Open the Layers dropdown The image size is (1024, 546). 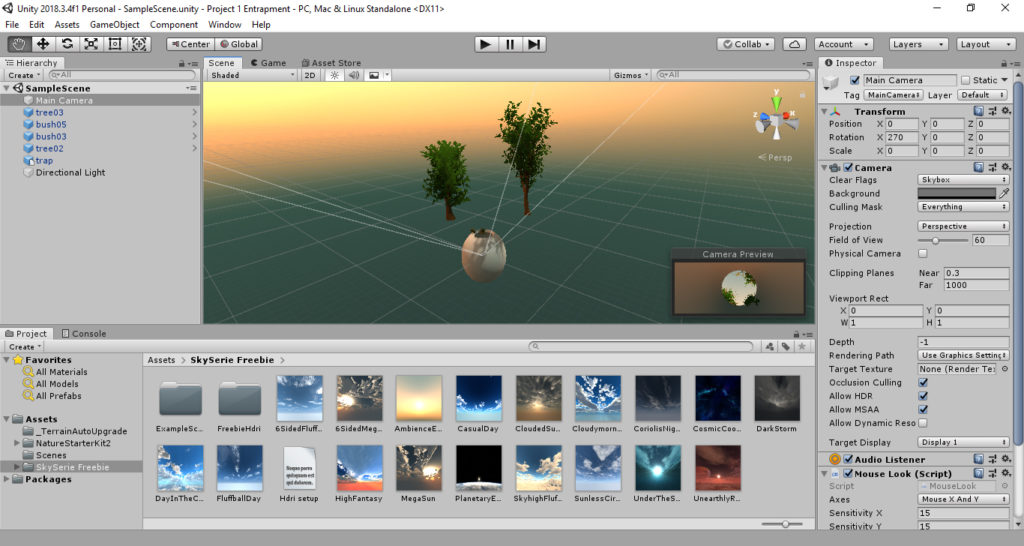[x=918, y=44]
